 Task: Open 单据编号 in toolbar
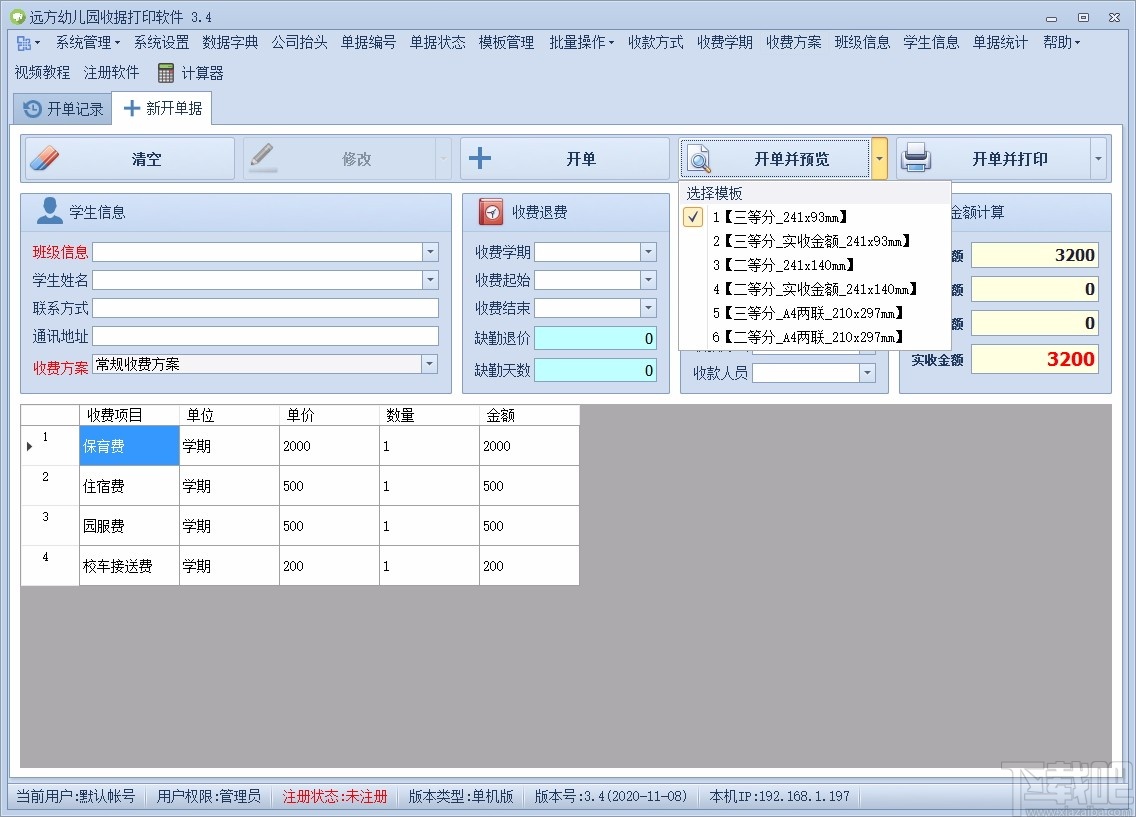(x=369, y=43)
